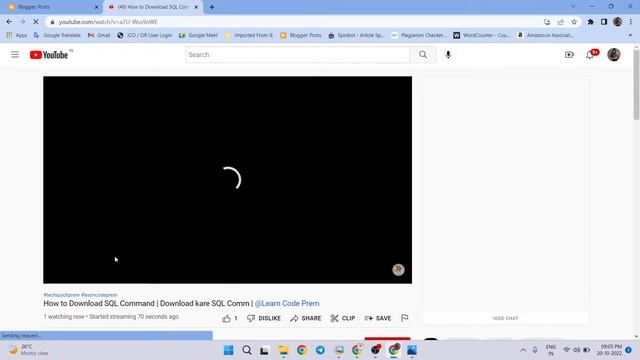Open the Google Translate bookmark

tap(57, 36)
